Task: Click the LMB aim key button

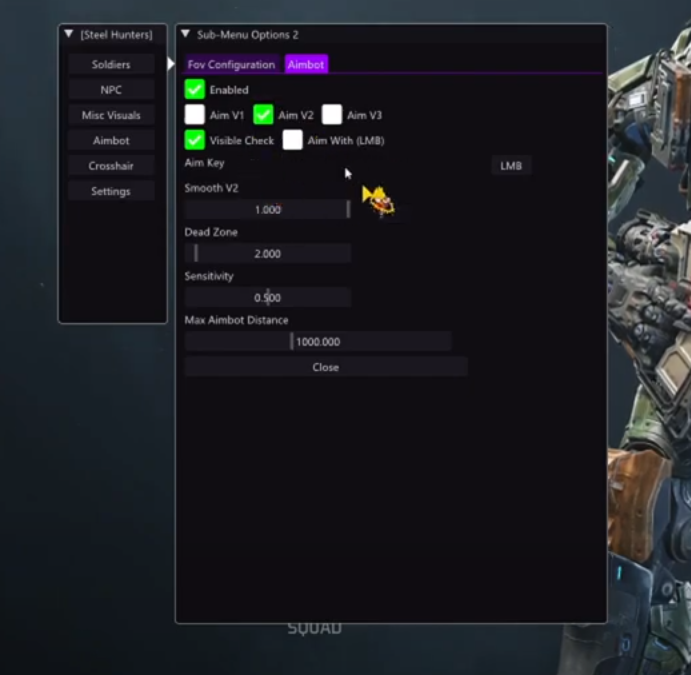Action: 511,166
